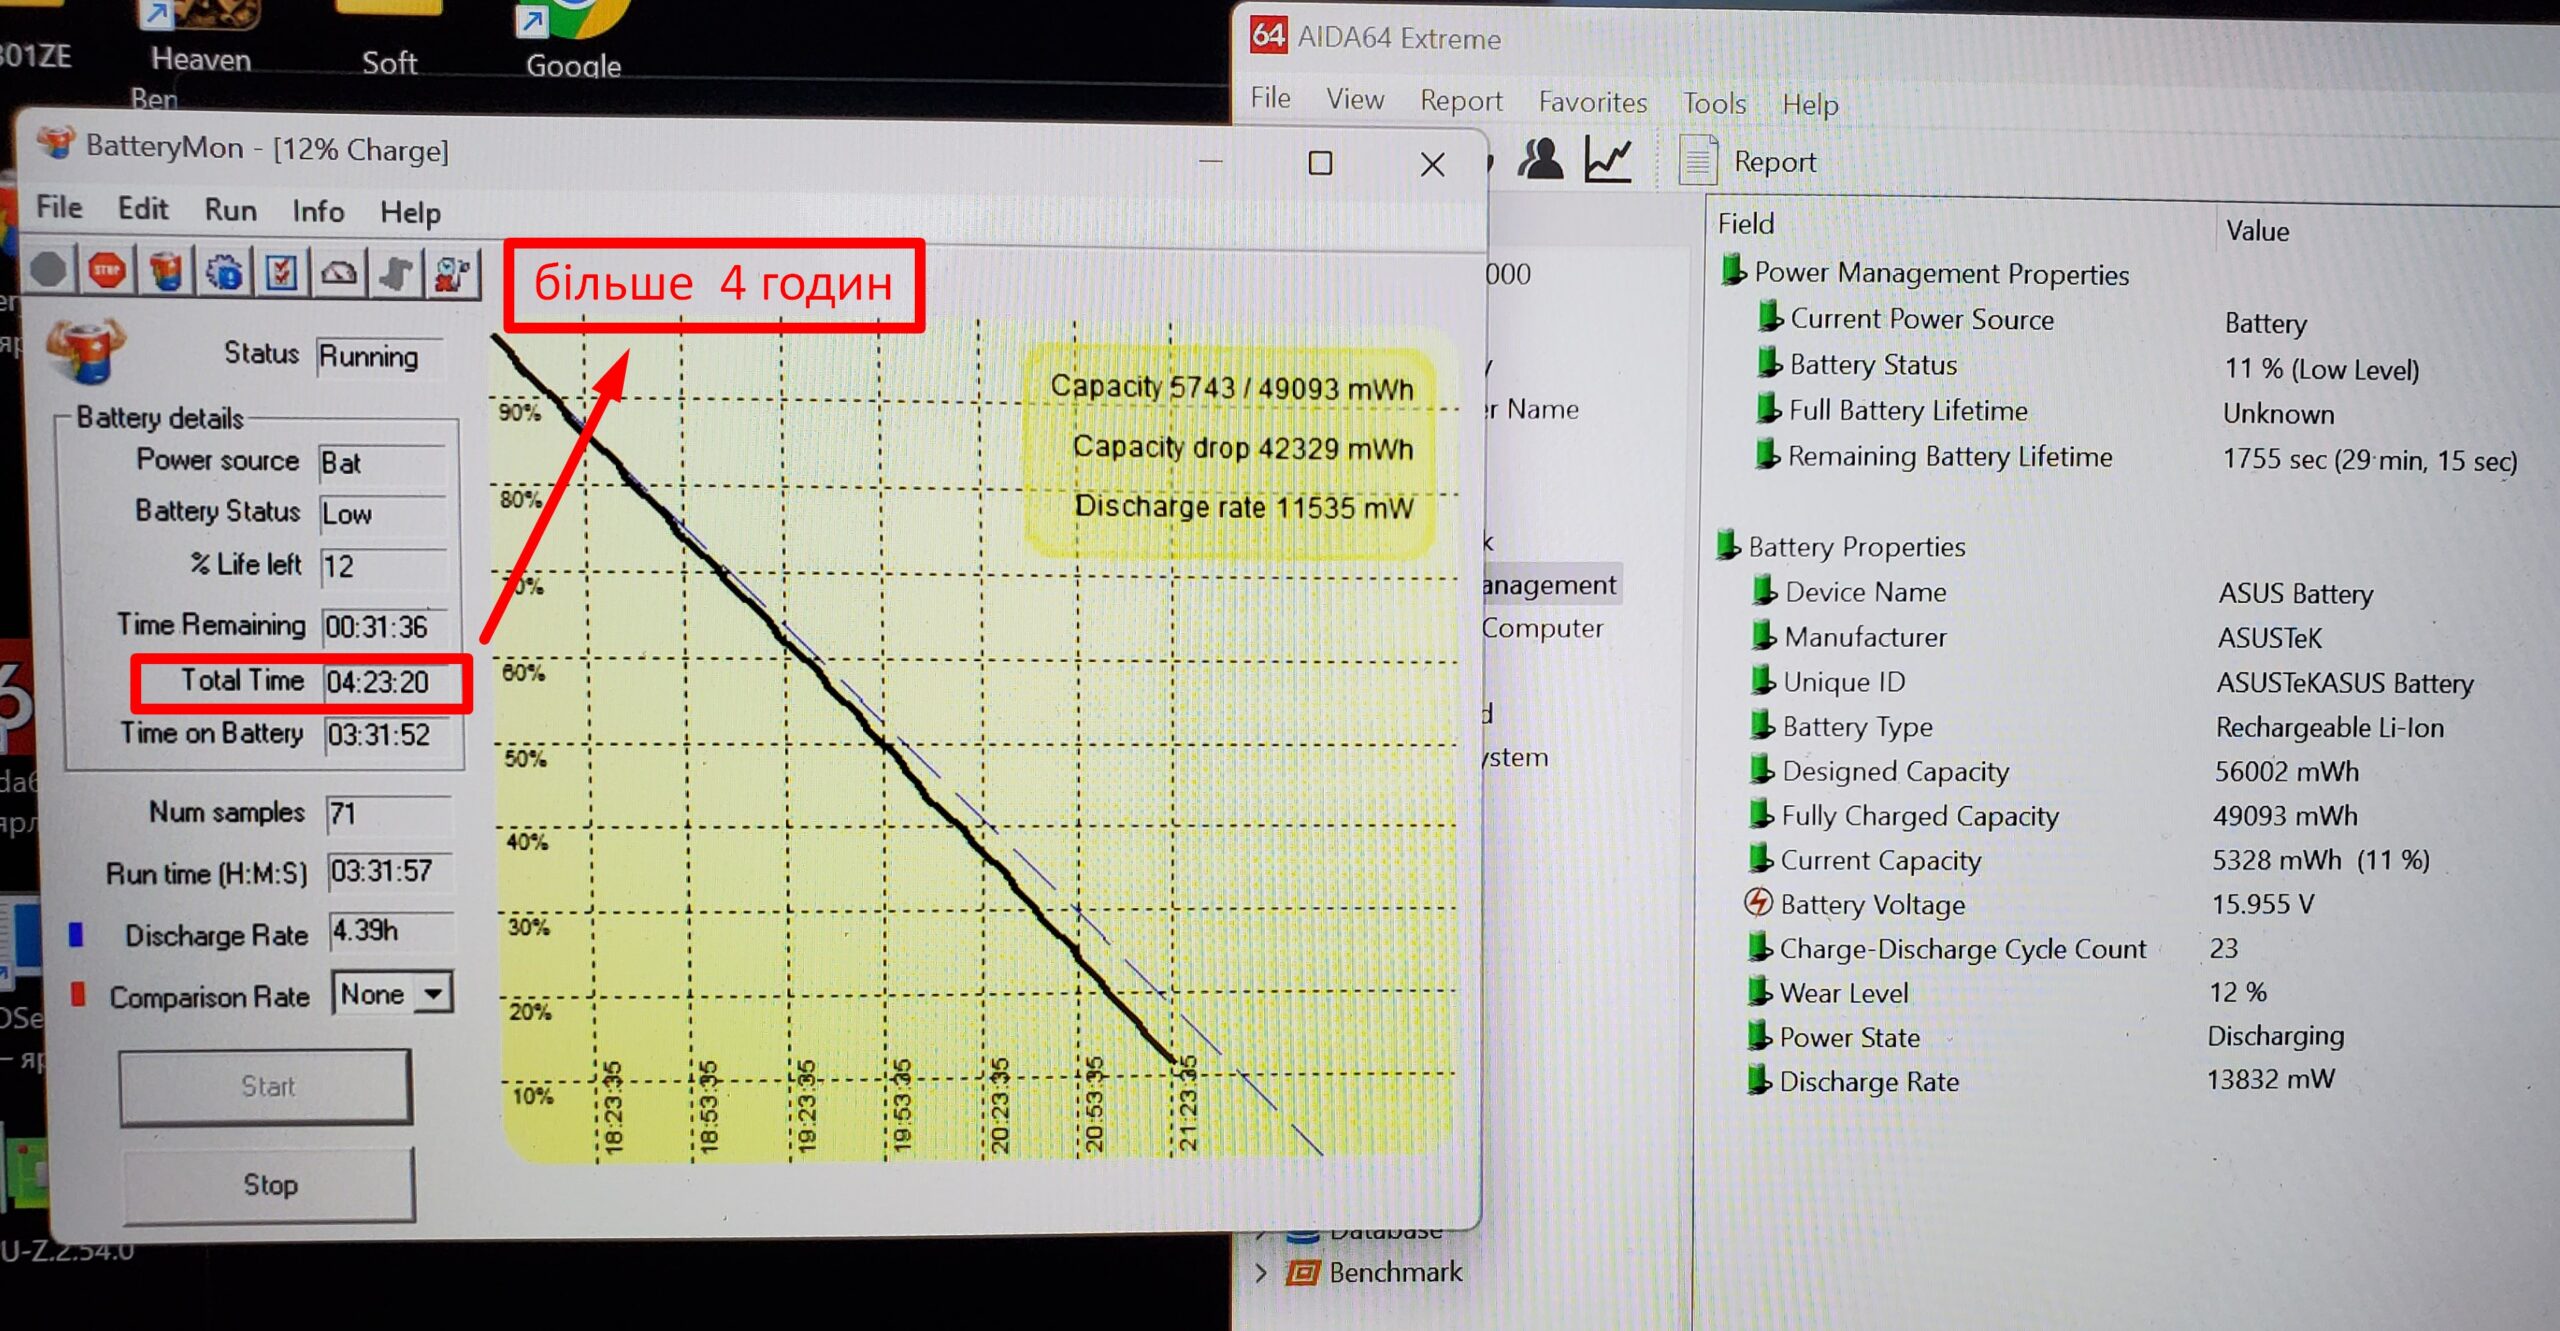2560x1331 pixels.
Task: Click the AIDA64 Report page icon
Action: coord(1697,161)
